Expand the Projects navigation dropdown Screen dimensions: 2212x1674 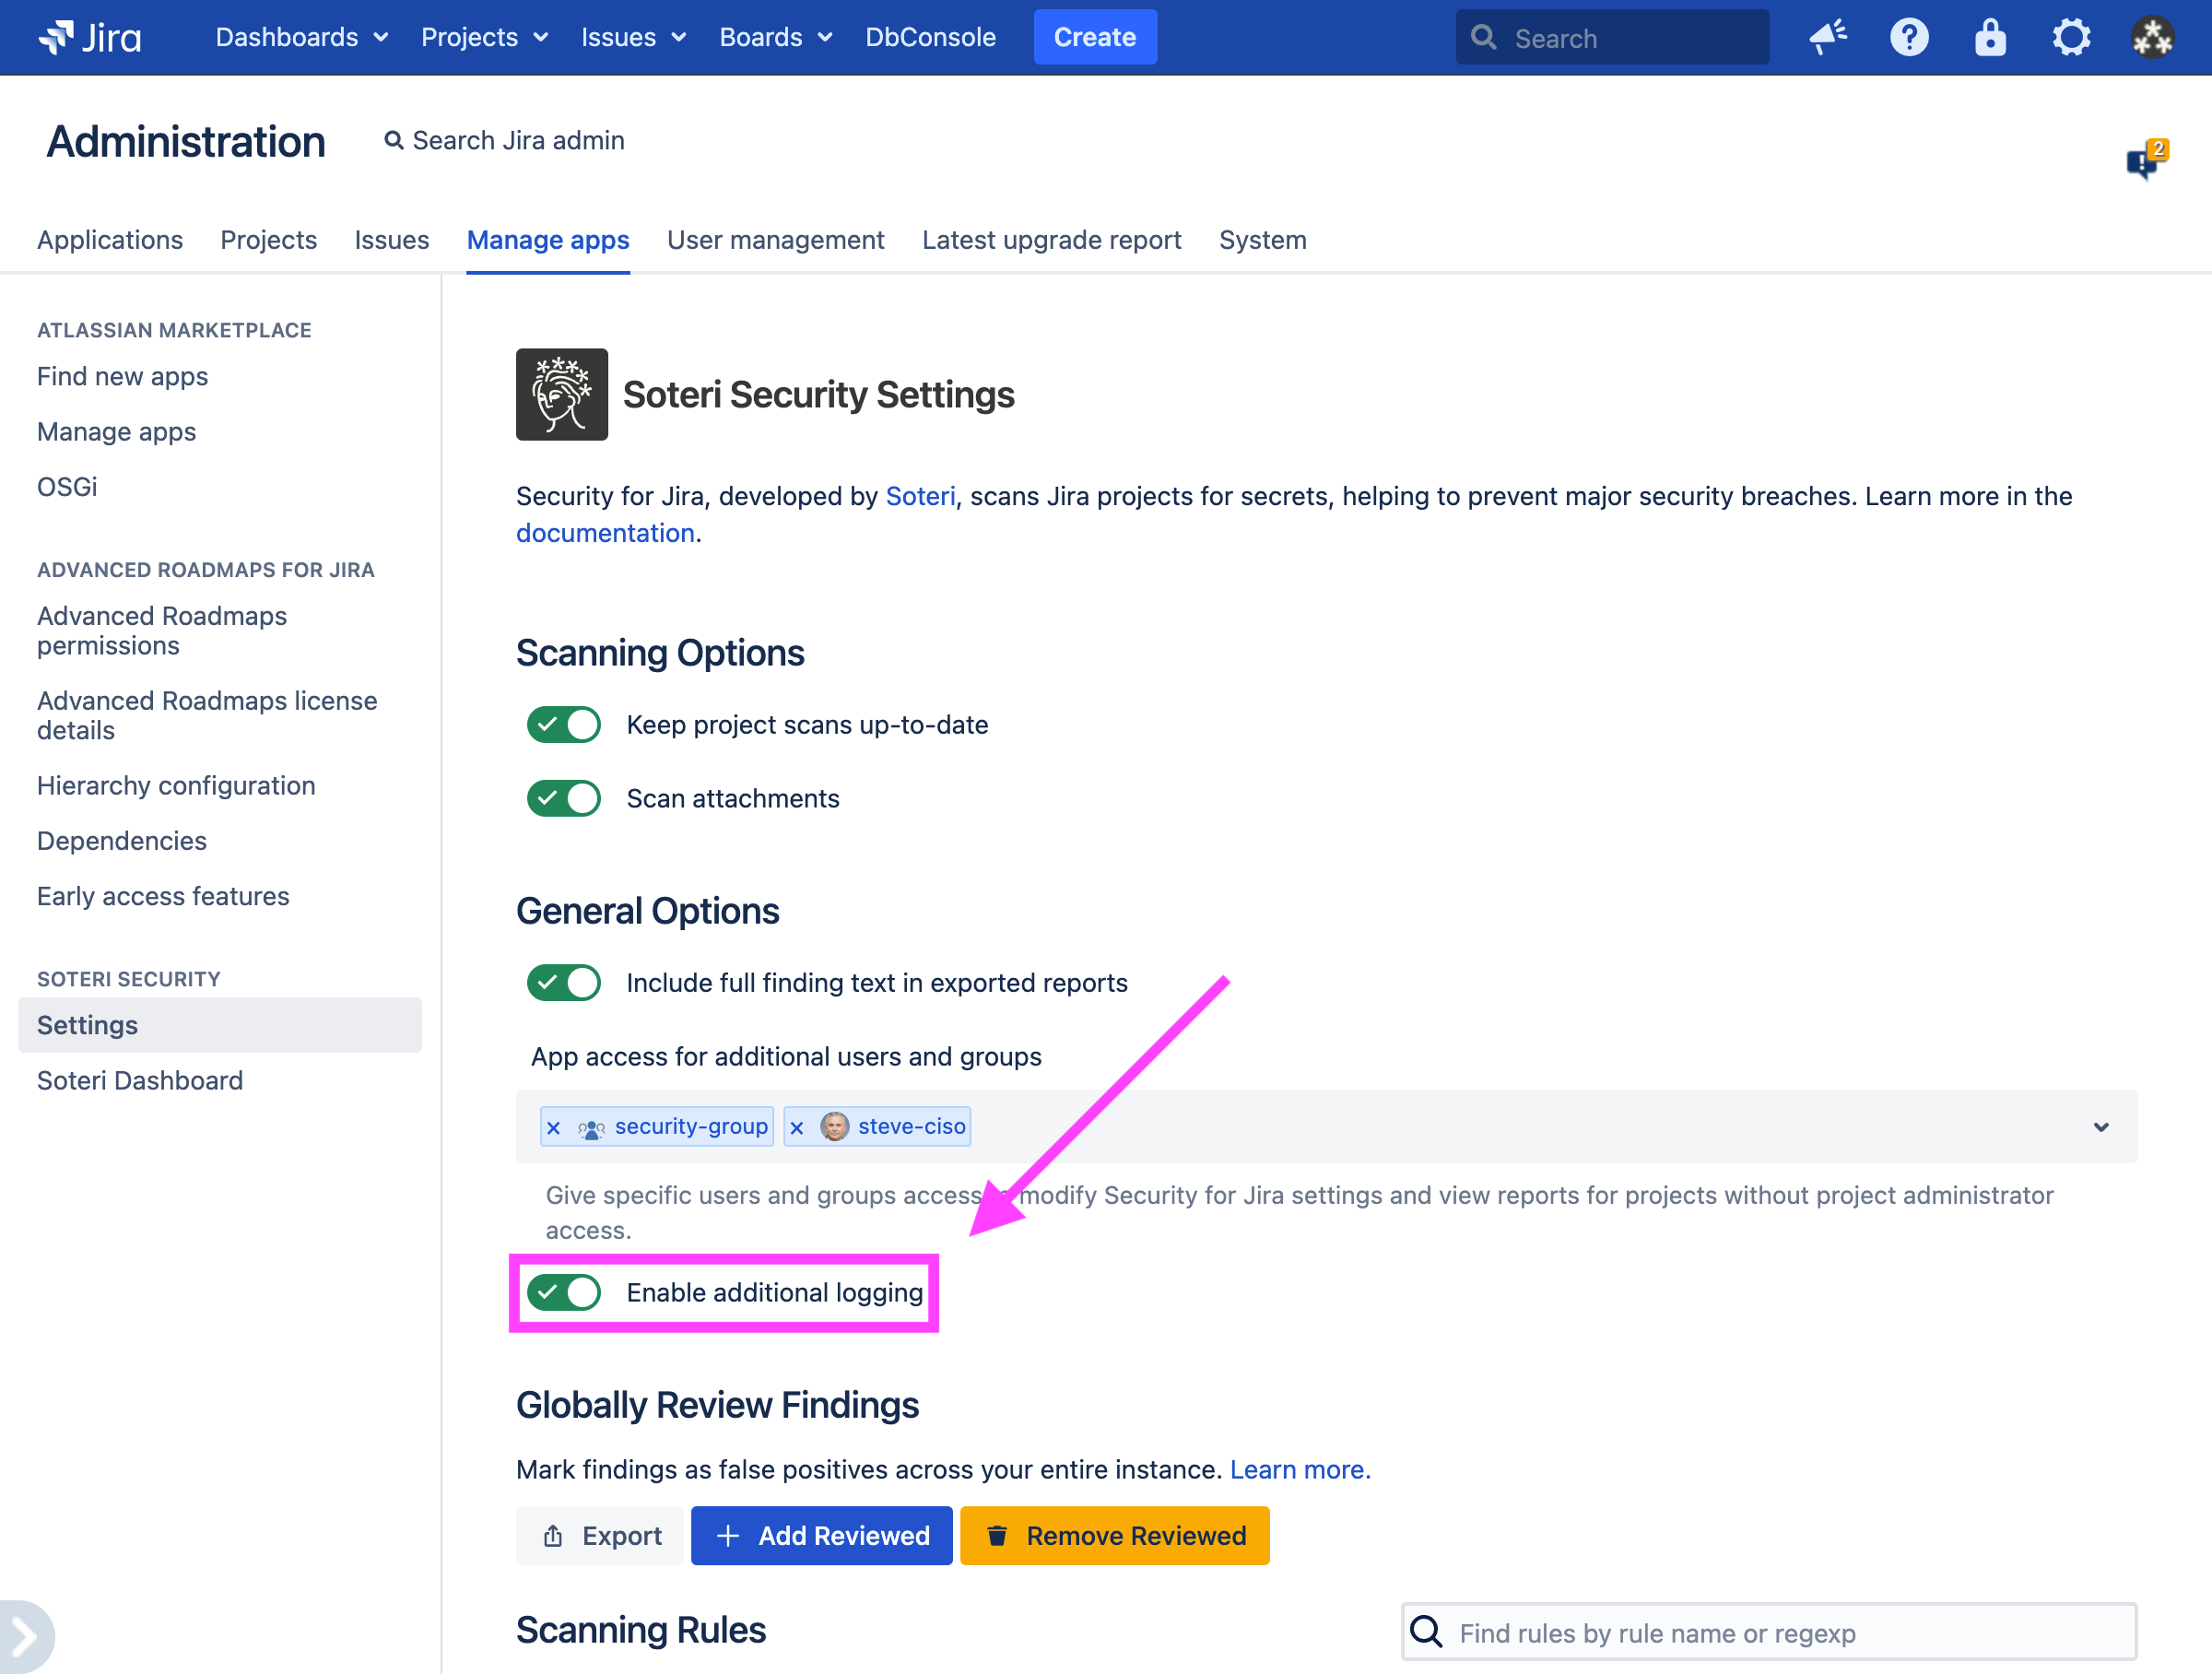pos(484,37)
